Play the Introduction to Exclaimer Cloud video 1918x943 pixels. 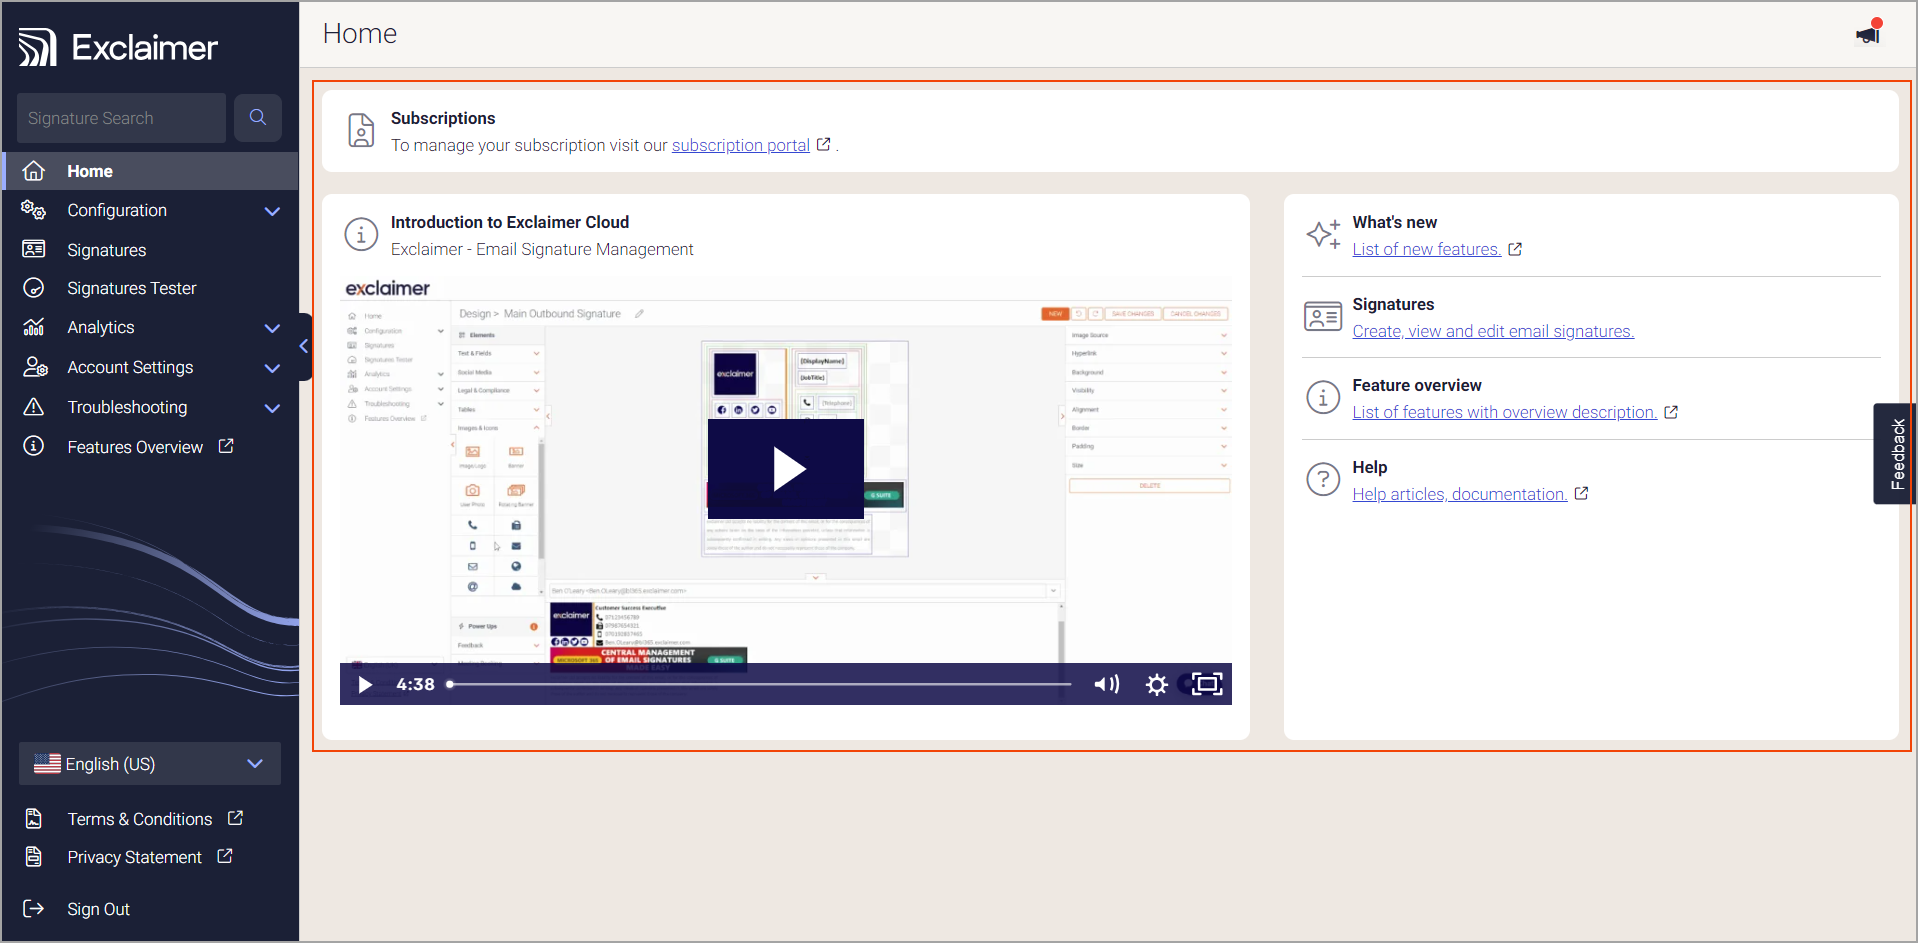tap(786, 467)
